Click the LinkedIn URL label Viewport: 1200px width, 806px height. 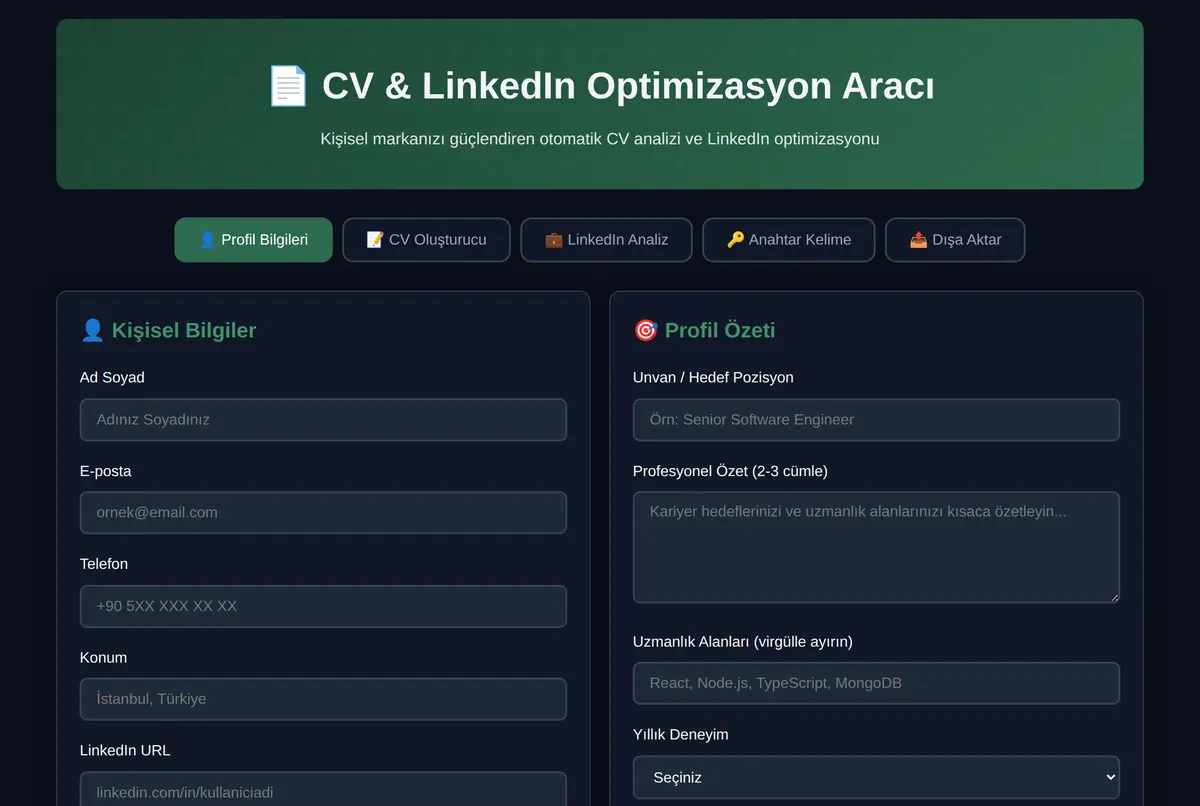125,750
